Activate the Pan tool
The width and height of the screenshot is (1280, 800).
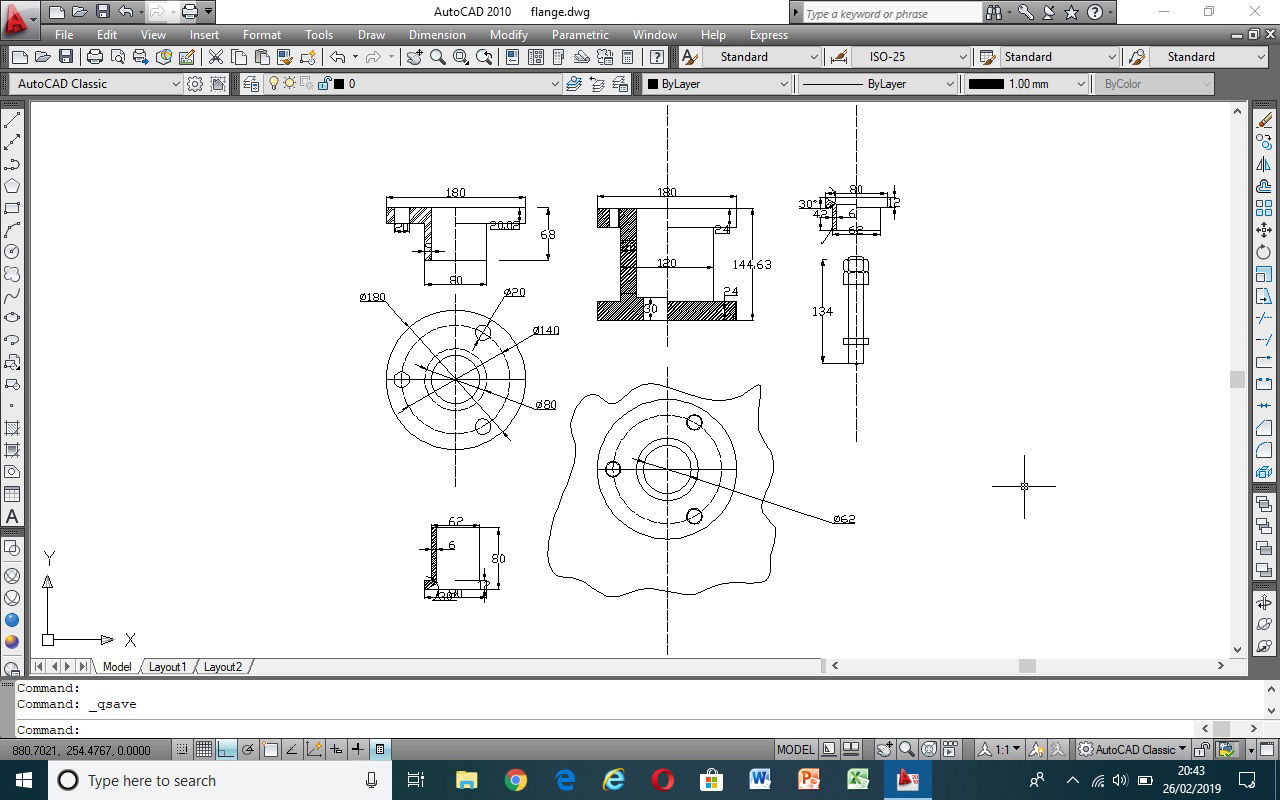(414, 57)
